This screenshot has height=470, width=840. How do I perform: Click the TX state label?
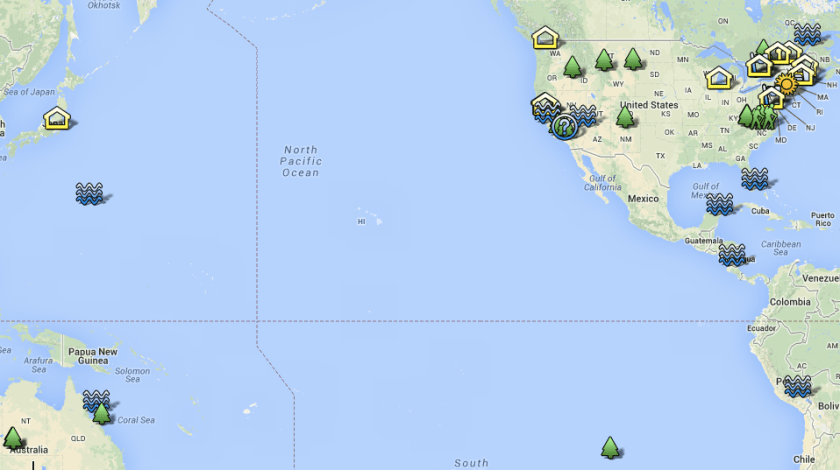[x=660, y=156]
